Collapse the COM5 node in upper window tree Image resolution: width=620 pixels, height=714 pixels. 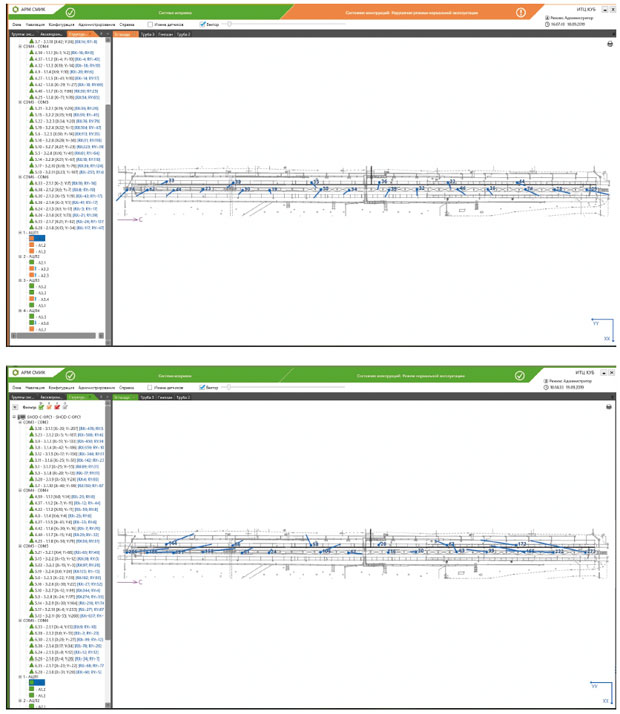[20, 102]
